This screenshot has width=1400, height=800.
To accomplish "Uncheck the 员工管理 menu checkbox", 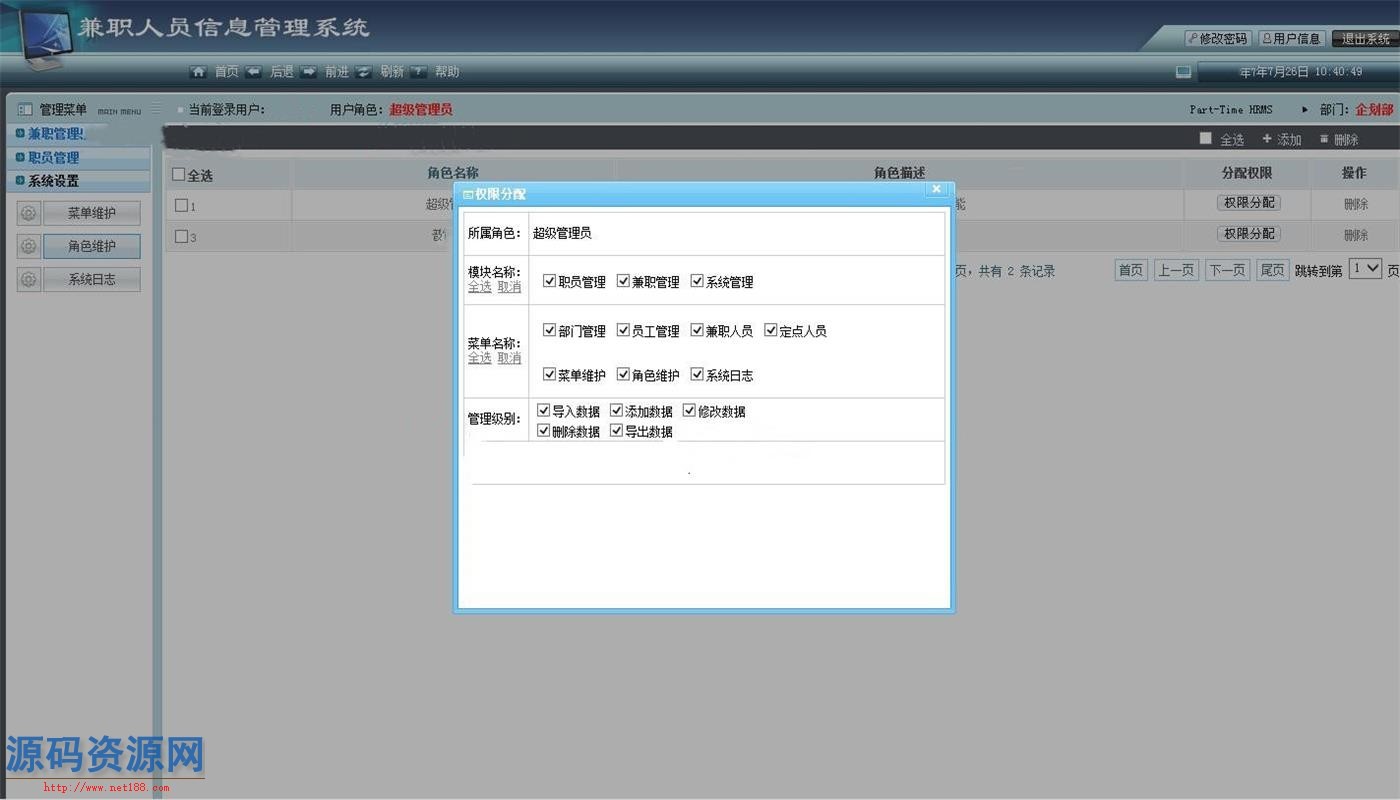I will click(623, 330).
